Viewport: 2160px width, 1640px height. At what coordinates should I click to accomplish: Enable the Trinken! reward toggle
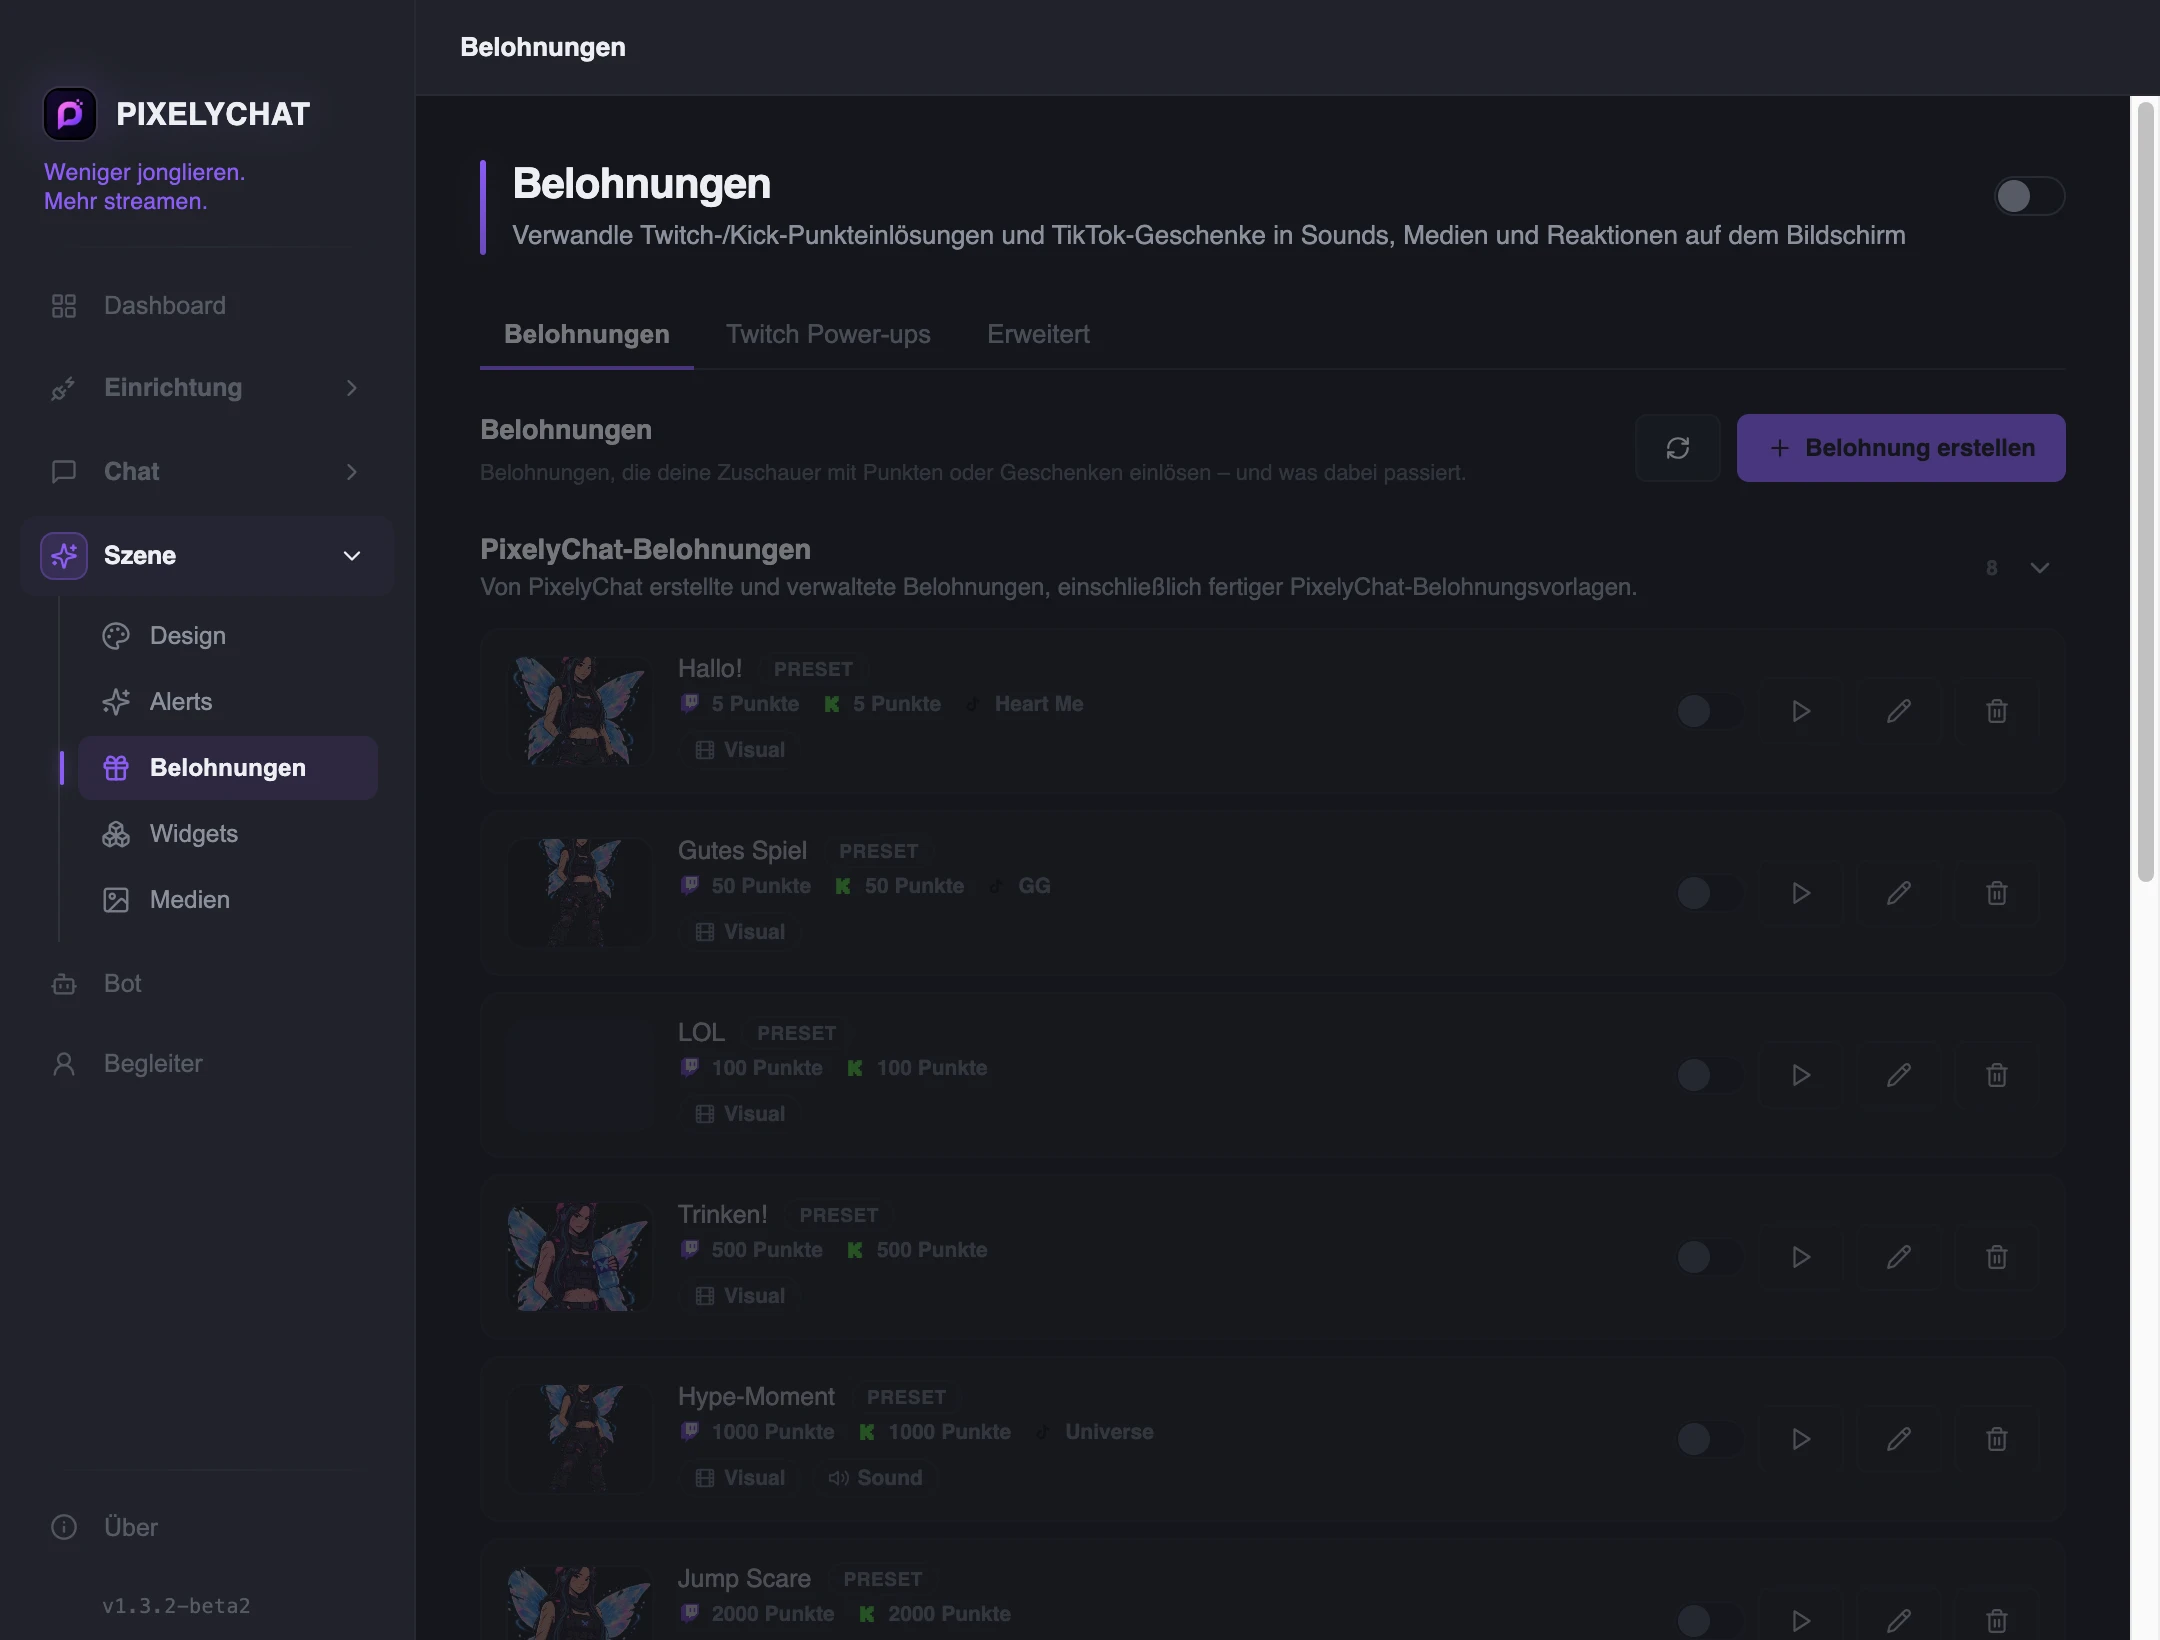click(1709, 1257)
